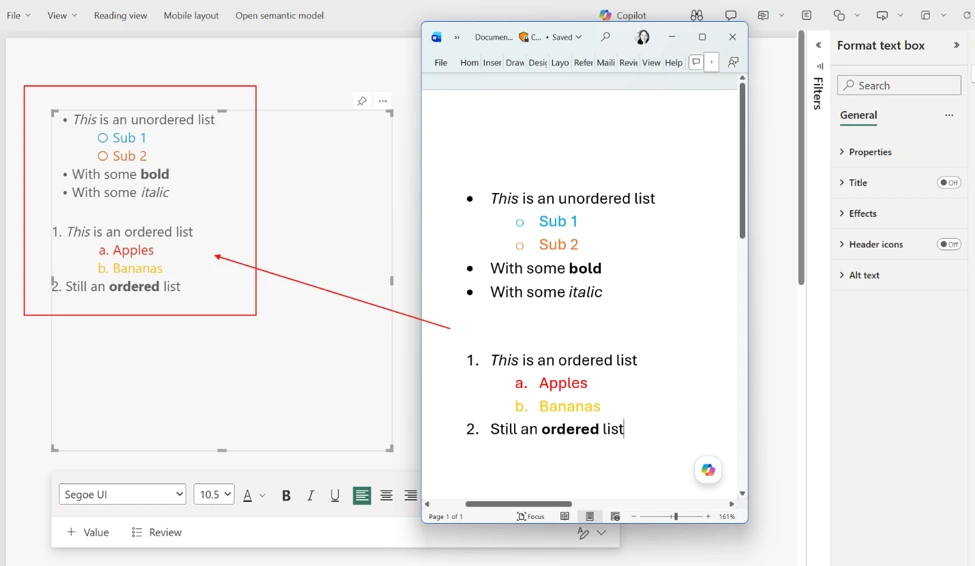The width and height of the screenshot is (975, 566).
Task: Switch Word to Print Layout view
Action: 589,516
